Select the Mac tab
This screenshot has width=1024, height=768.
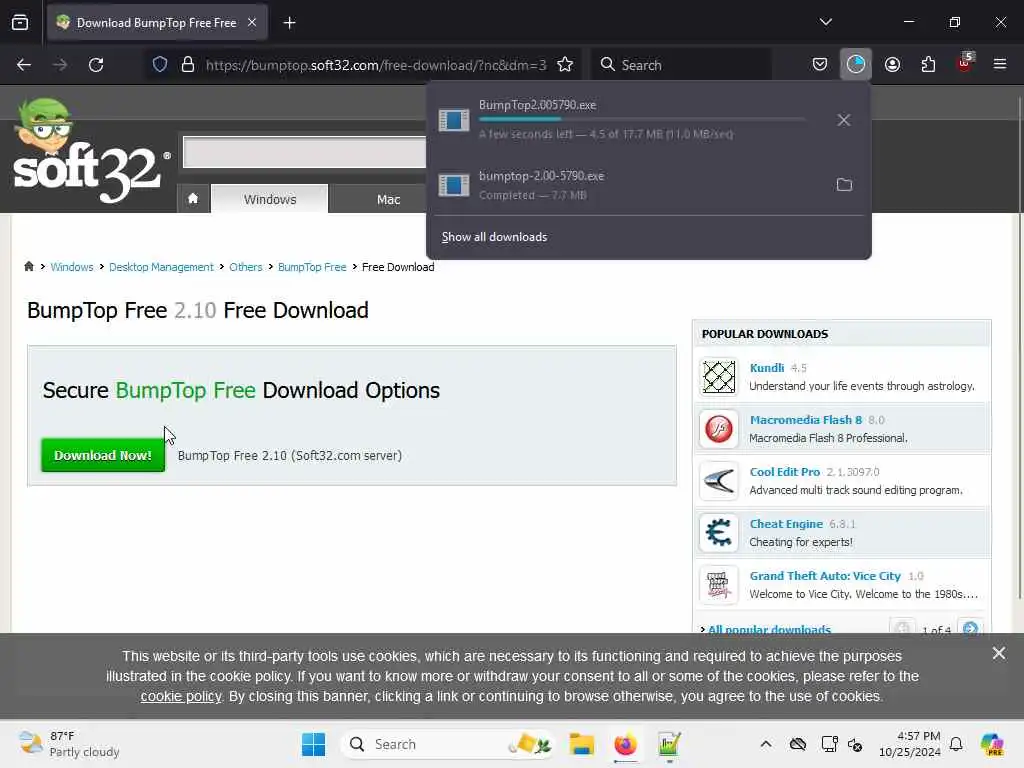pos(389,199)
